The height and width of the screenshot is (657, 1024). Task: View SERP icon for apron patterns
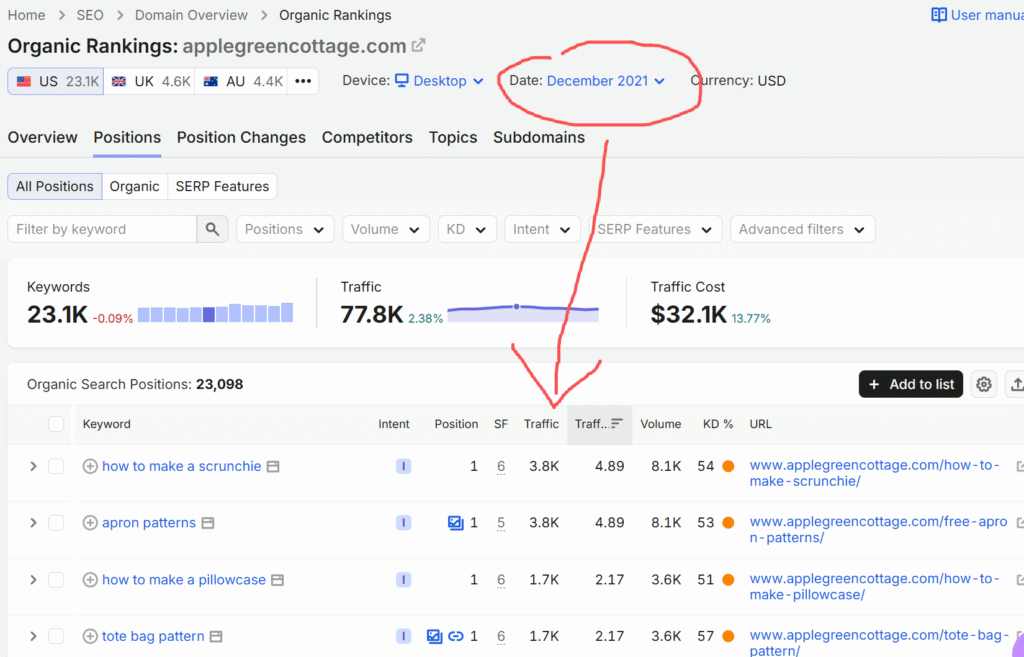[208, 523]
